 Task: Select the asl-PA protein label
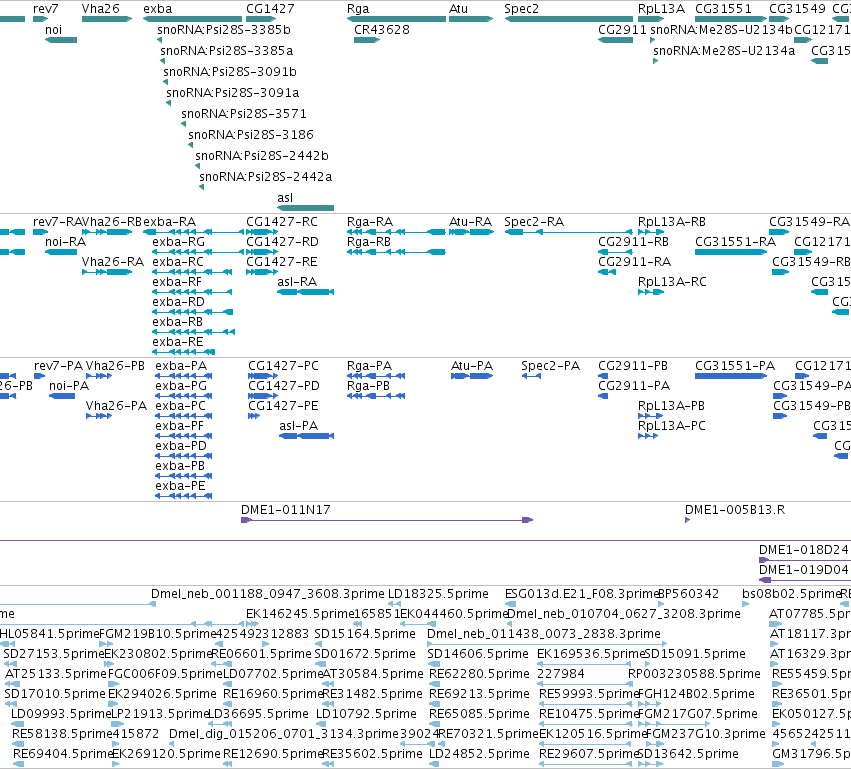[x=299, y=427]
